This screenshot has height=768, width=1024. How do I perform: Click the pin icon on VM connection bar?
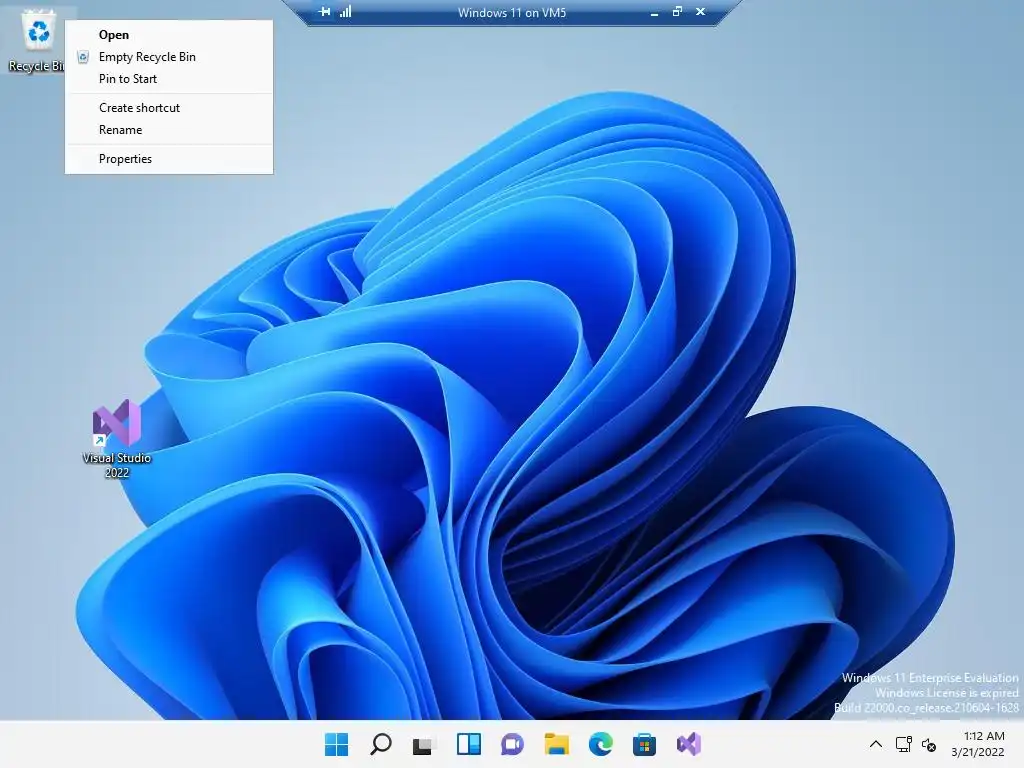325,12
